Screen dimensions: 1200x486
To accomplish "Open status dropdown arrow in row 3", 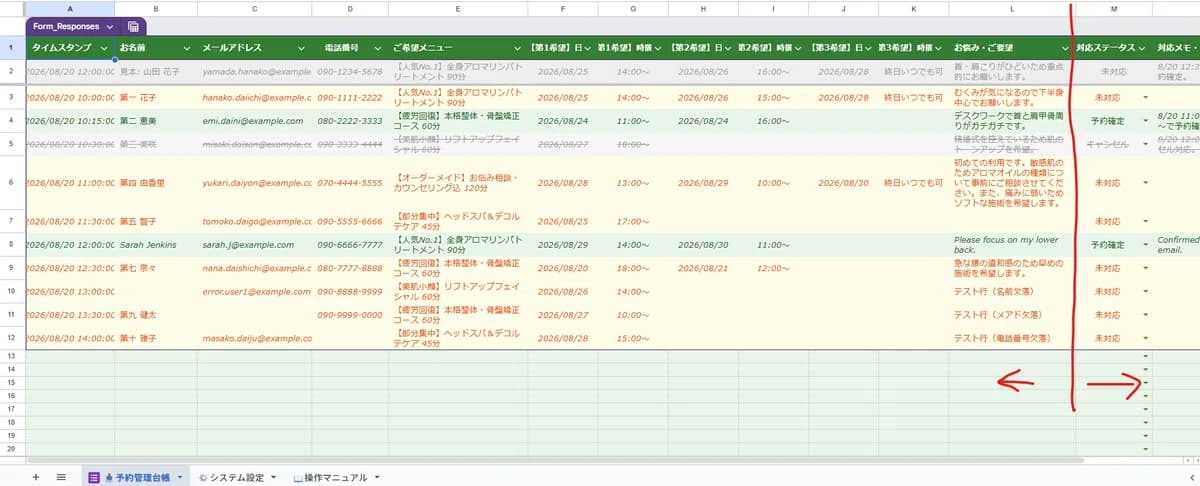I will 1145,97.
